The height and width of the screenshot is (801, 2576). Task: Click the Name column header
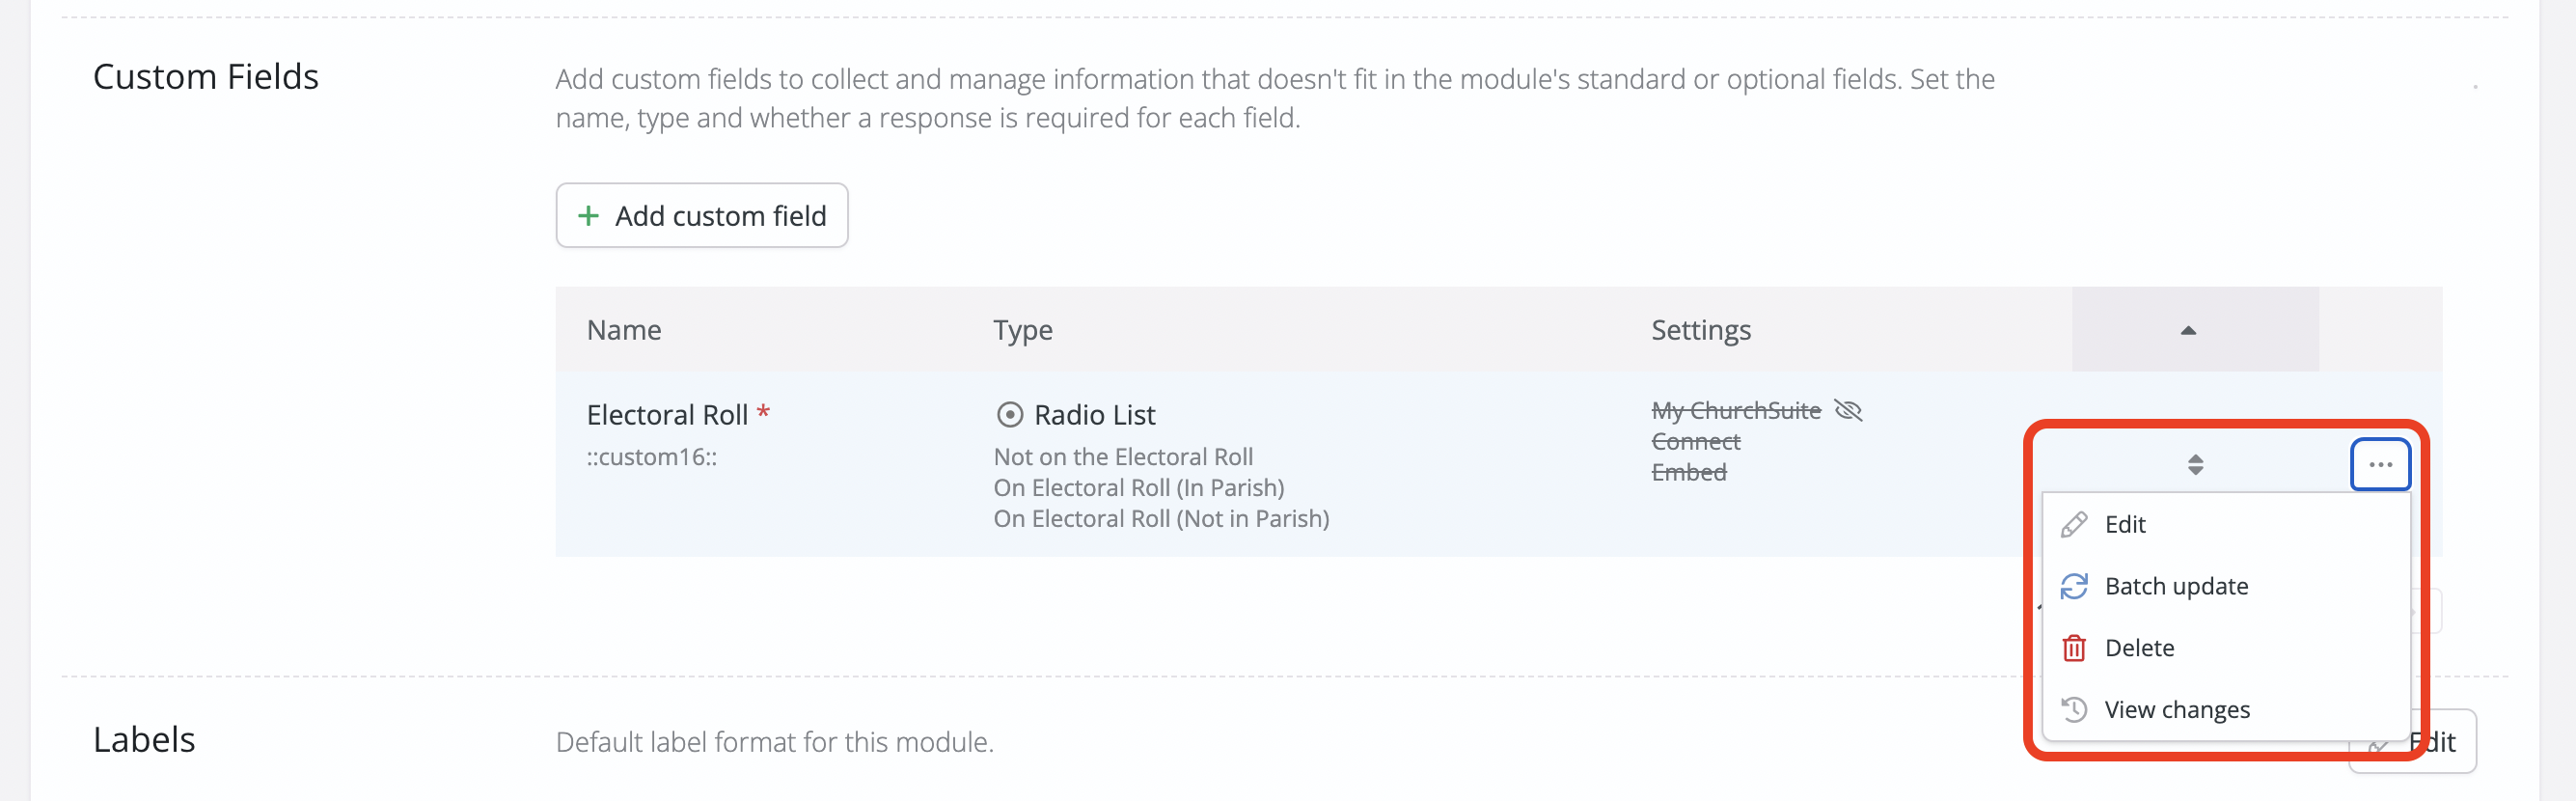(x=624, y=330)
